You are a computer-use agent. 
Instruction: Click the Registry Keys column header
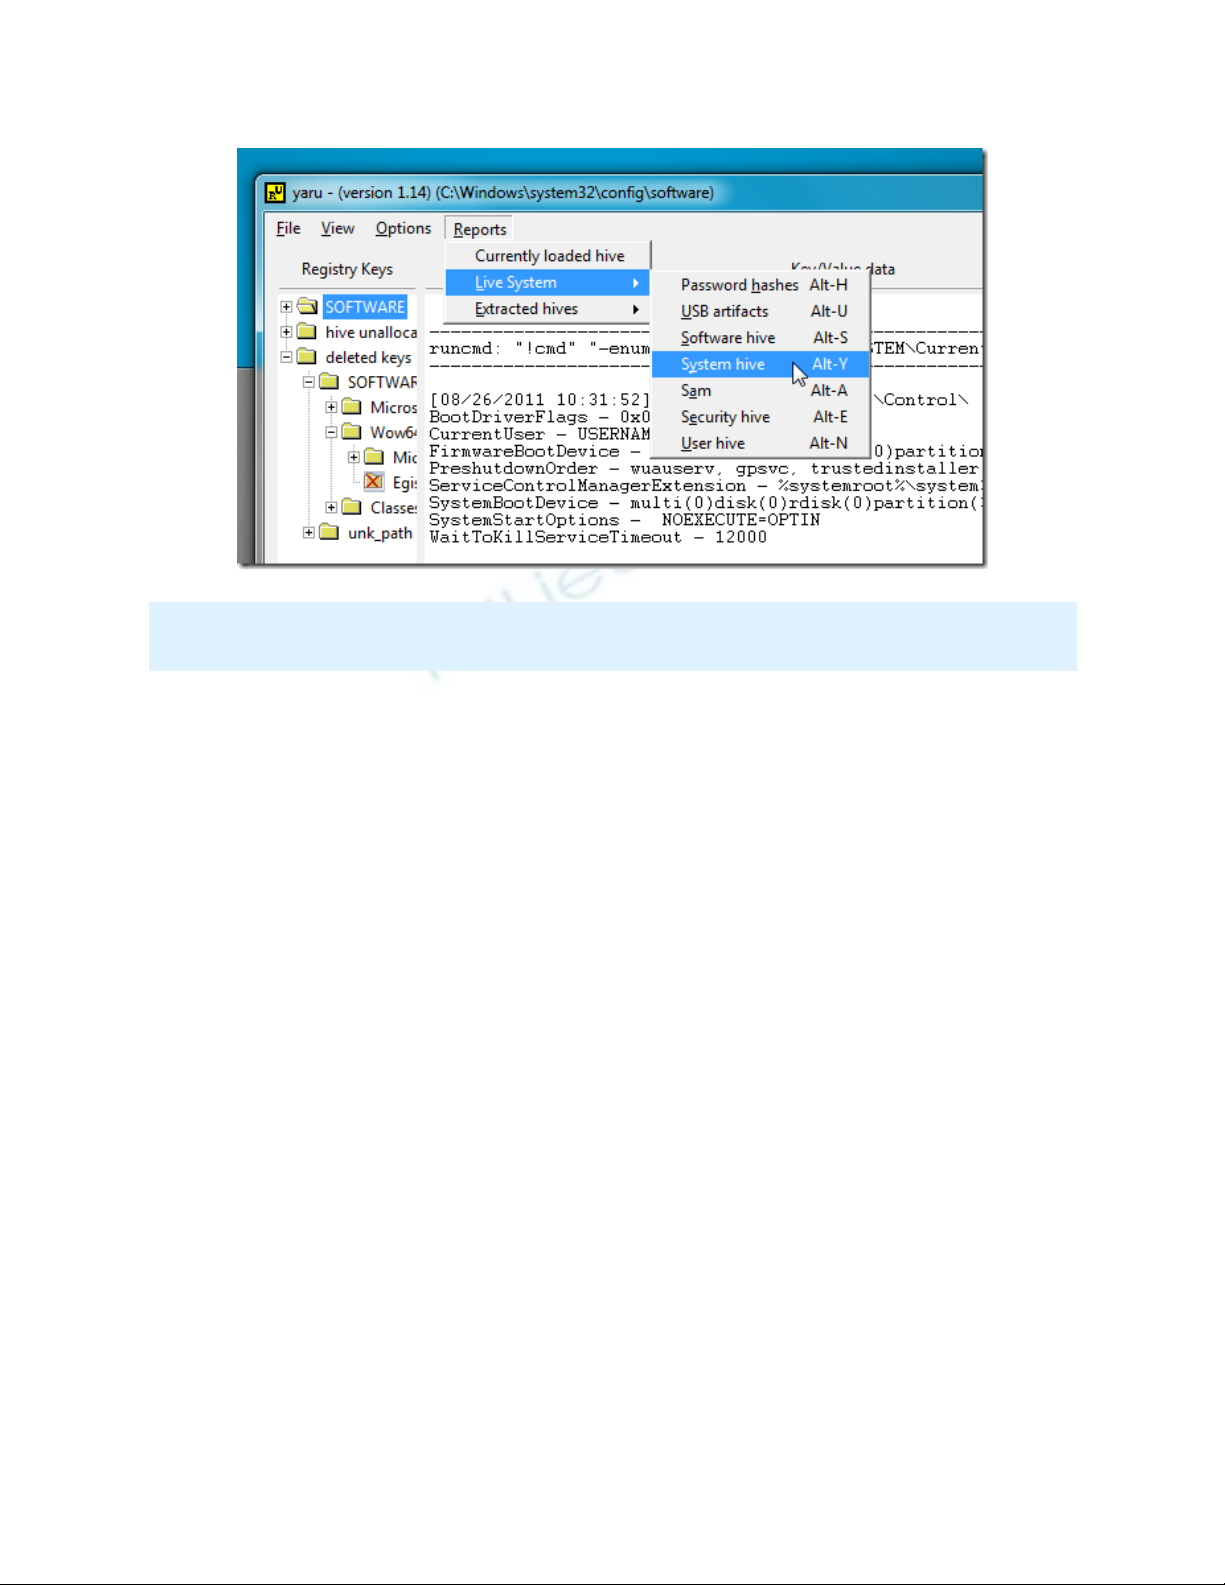click(347, 269)
